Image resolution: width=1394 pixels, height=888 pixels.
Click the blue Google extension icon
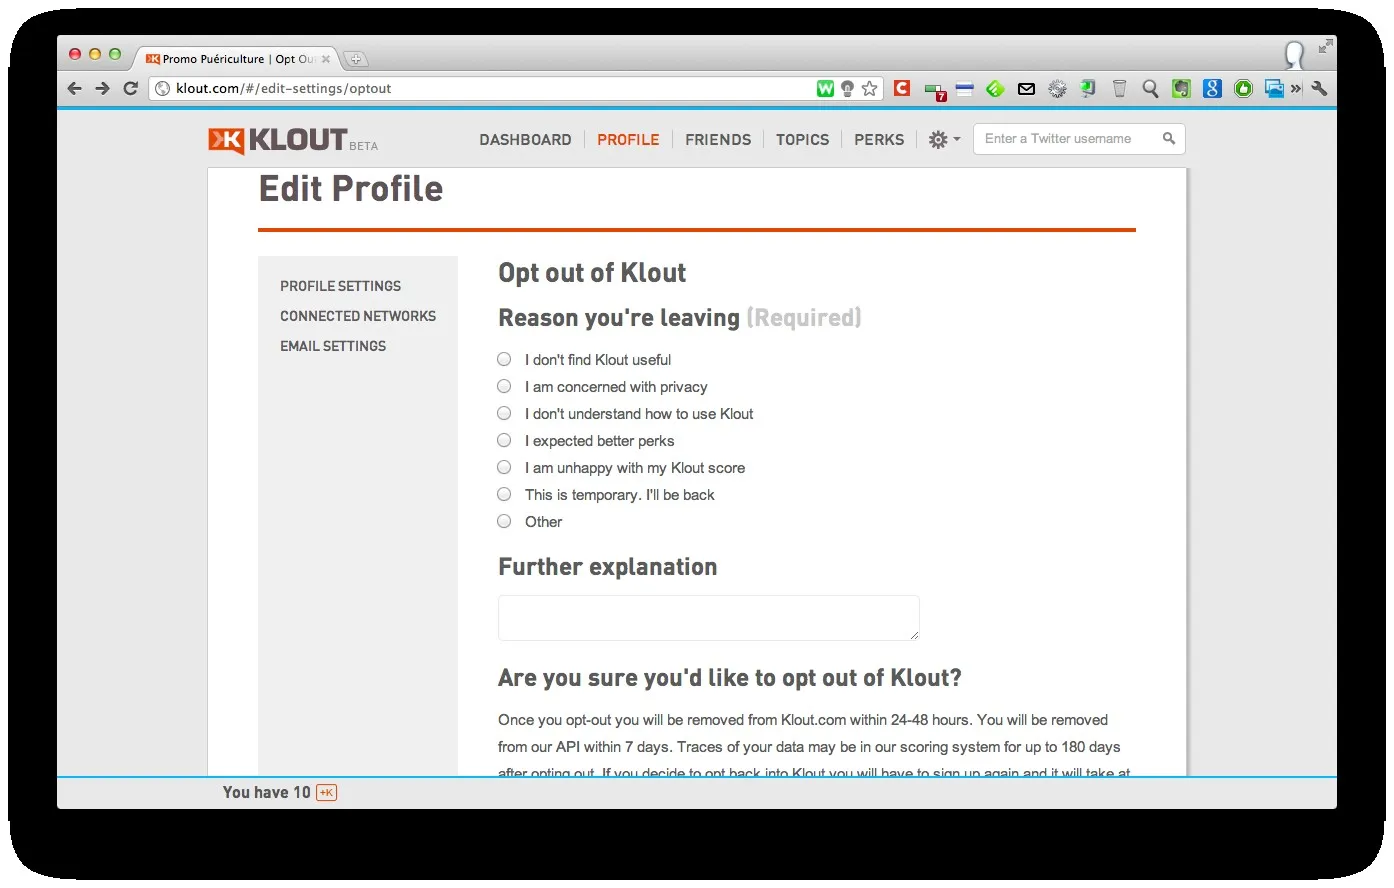click(1212, 88)
